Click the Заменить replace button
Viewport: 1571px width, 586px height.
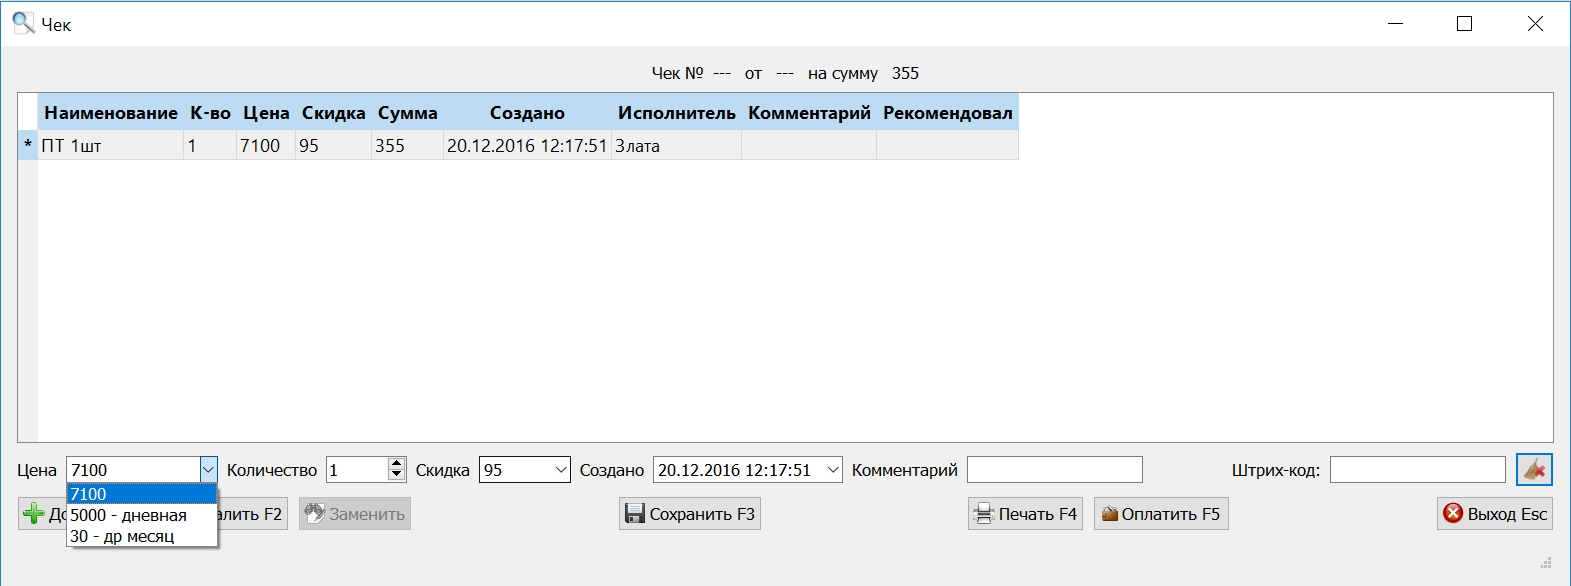tap(355, 514)
